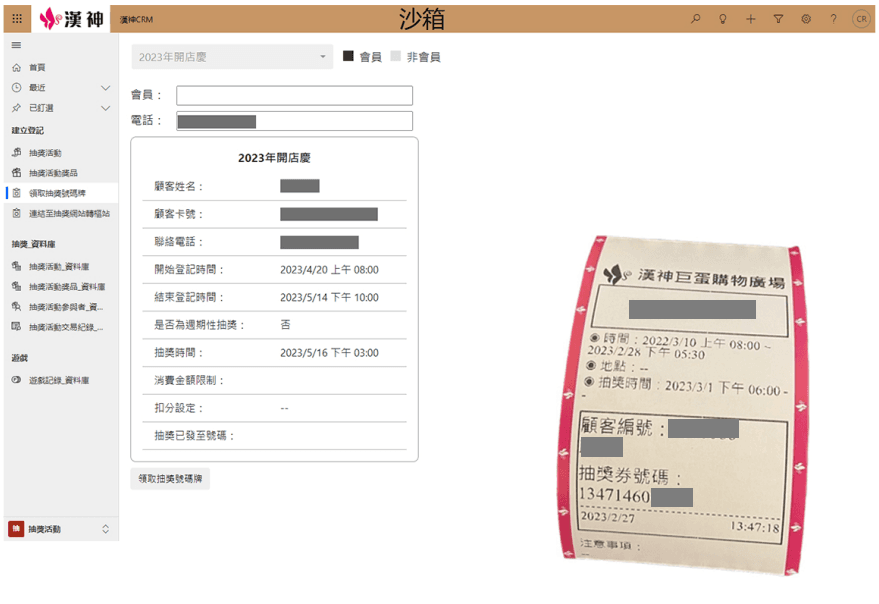
Task: Expand the 已釘選 chevron
Action: point(105,108)
